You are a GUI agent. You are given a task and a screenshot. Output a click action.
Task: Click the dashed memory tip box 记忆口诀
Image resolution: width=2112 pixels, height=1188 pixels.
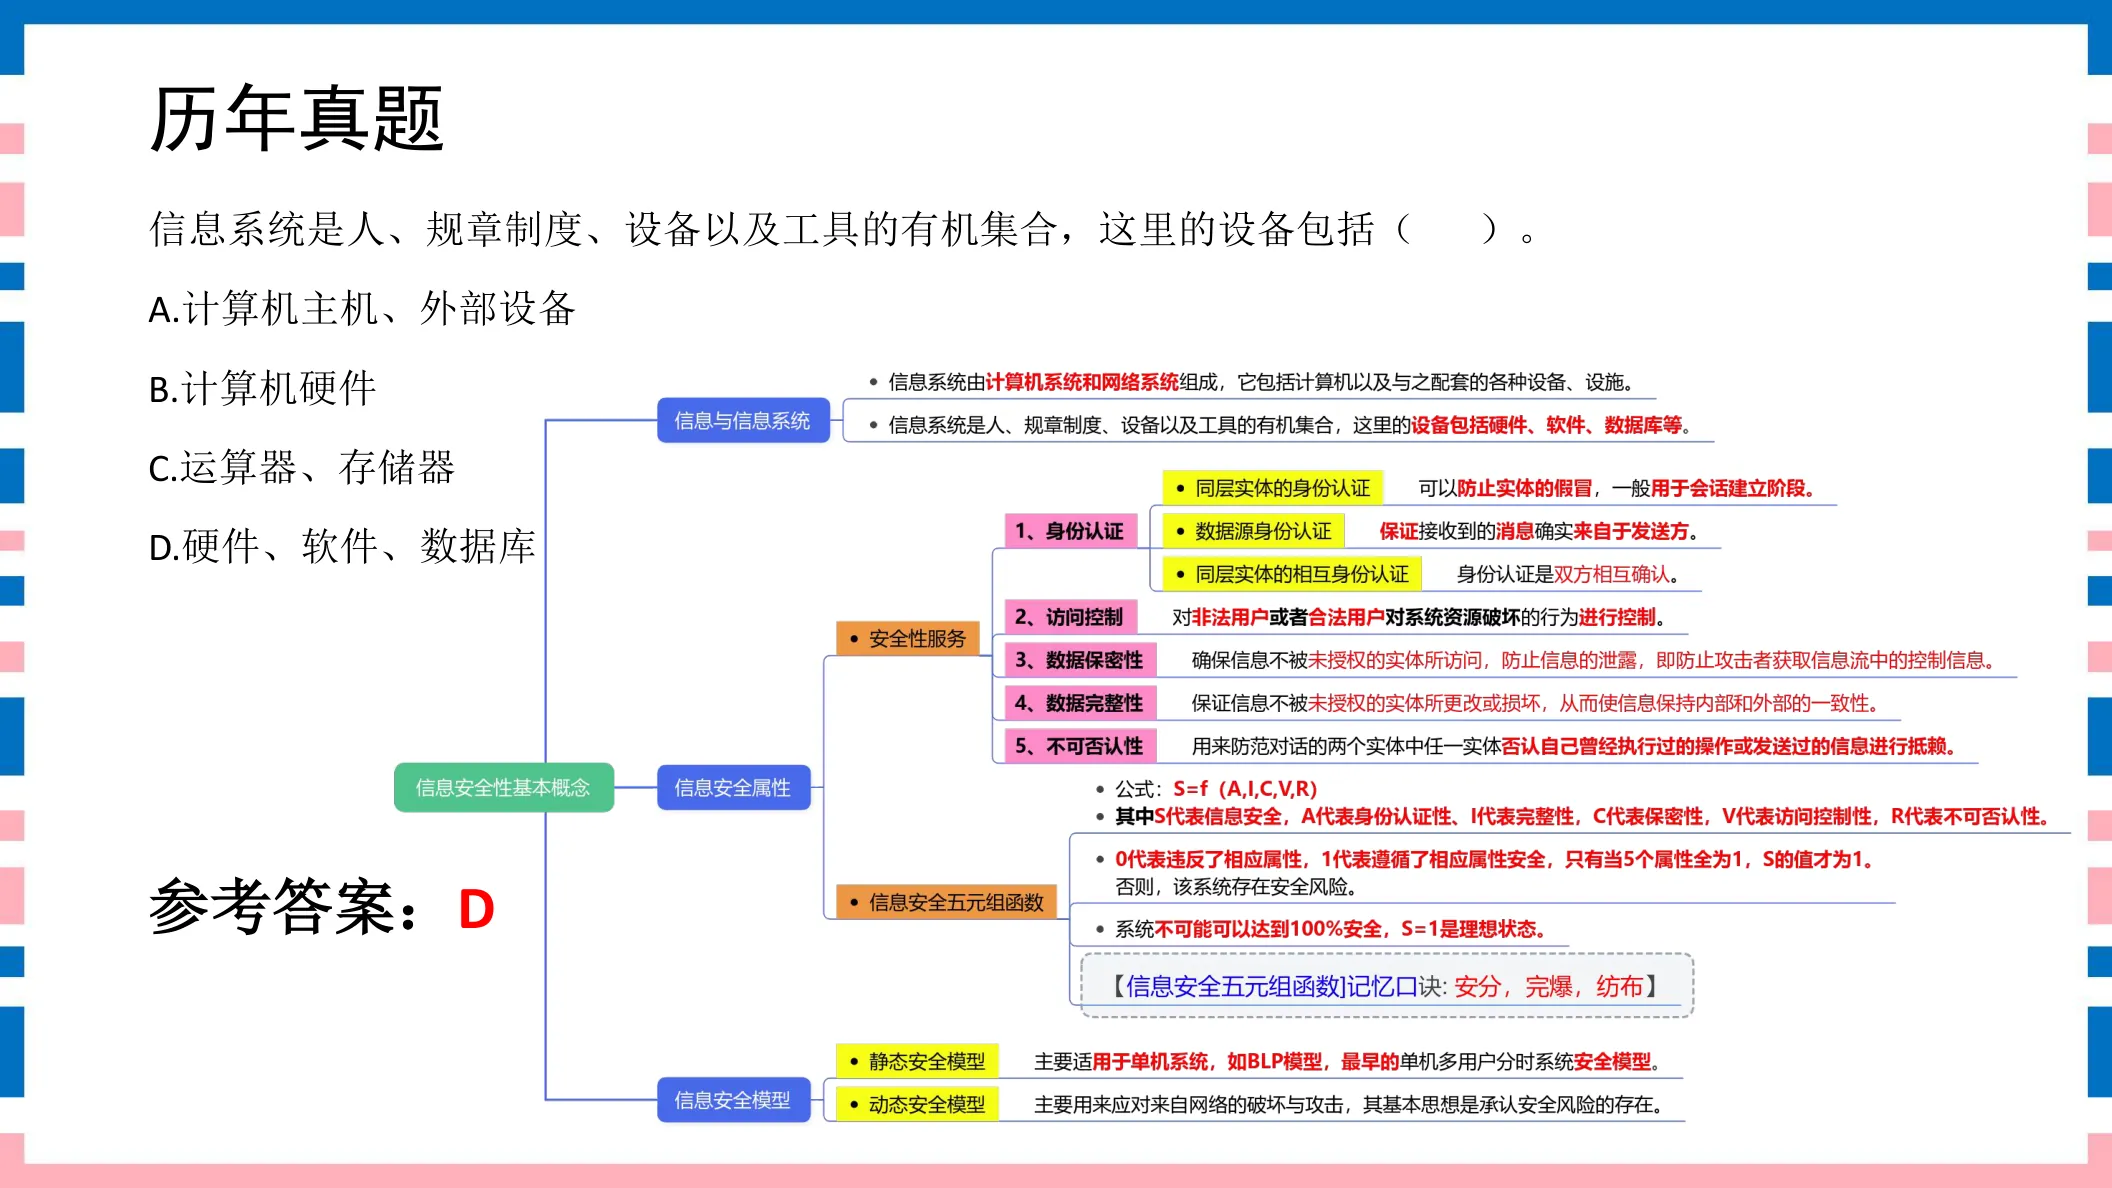pyautogui.click(x=1387, y=986)
